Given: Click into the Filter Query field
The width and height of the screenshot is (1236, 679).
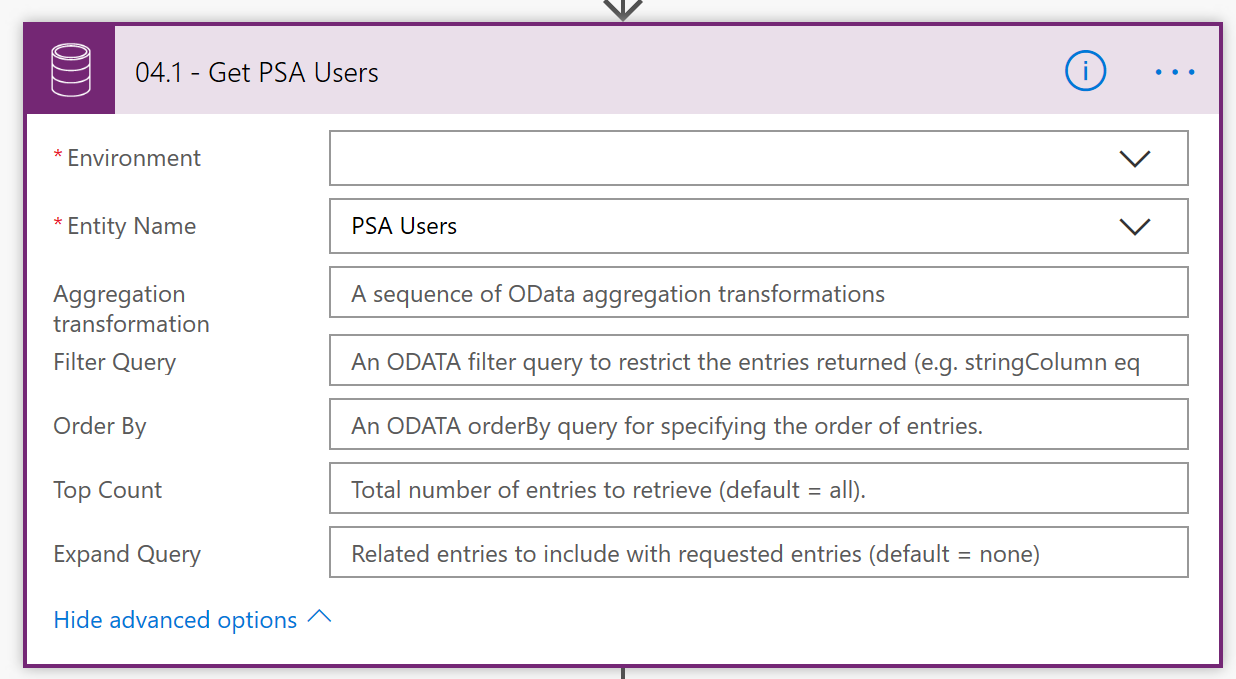Looking at the screenshot, I should [758, 362].
